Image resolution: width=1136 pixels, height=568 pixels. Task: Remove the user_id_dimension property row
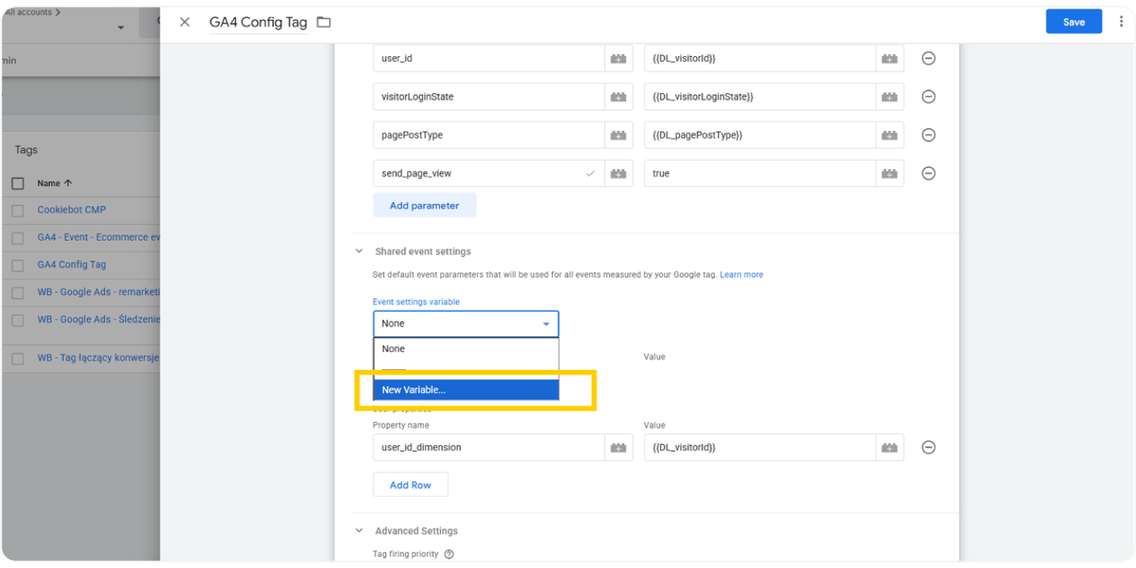(x=928, y=447)
